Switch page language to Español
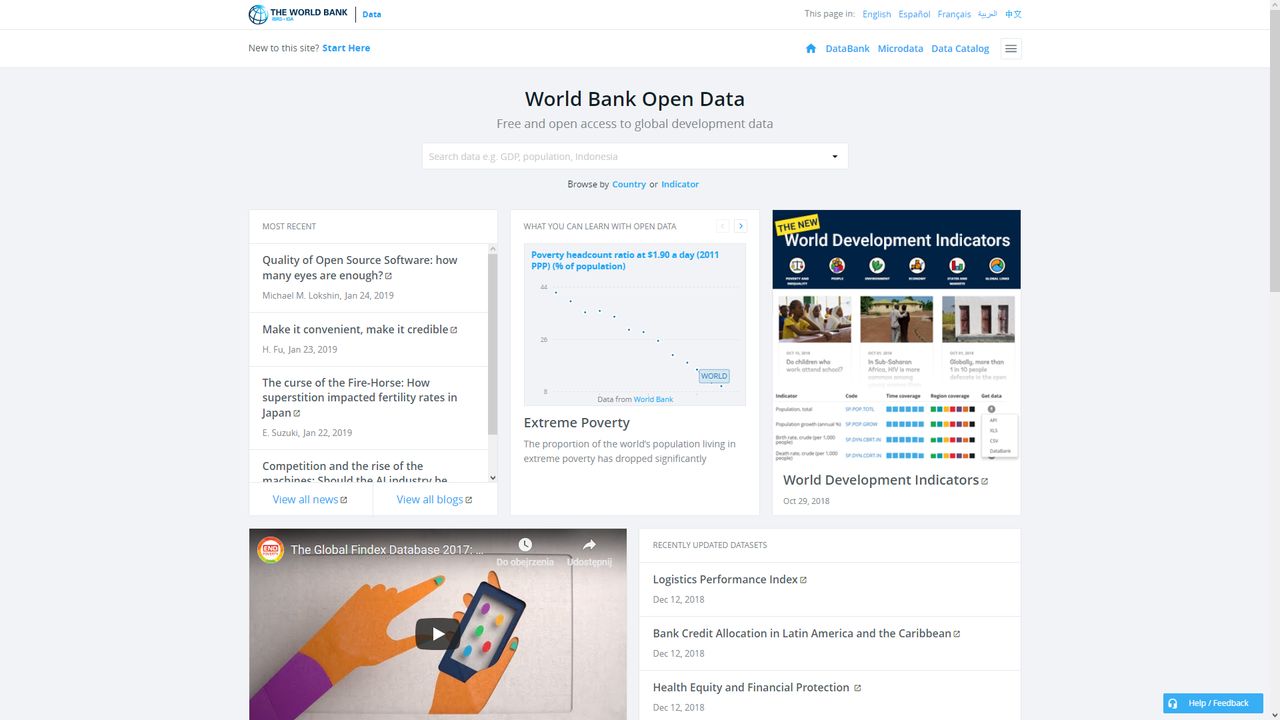The width and height of the screenshot is (1280, 720). pyautogui.click(x=914, y=14)
